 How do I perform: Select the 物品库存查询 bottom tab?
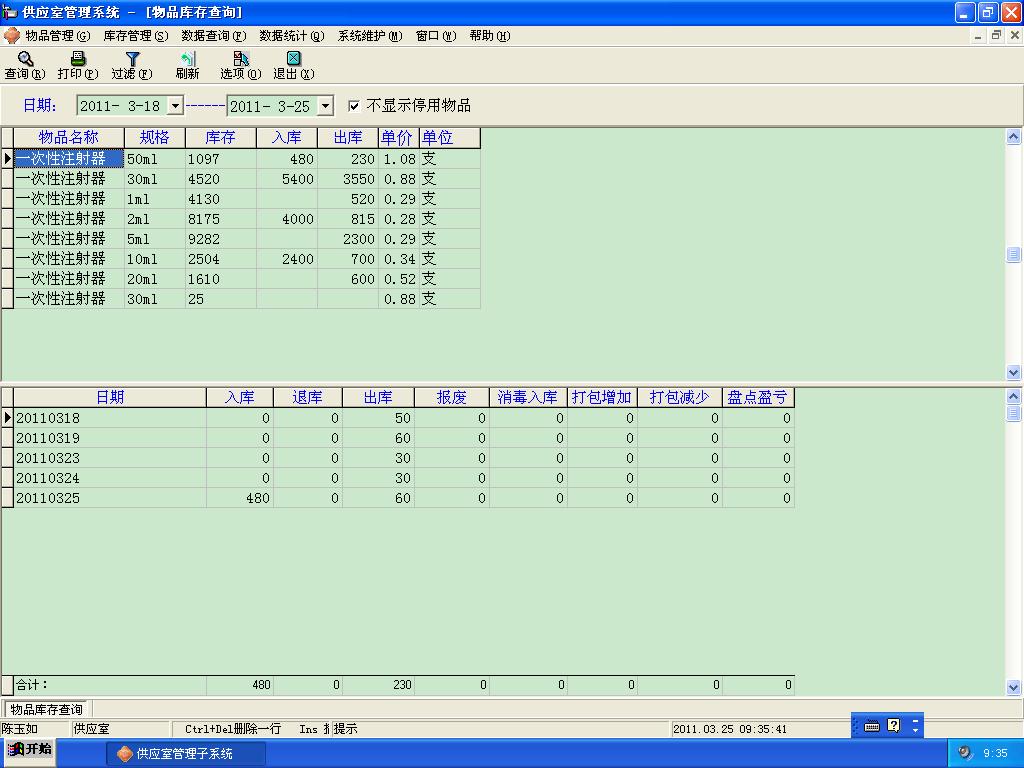(x=46, y=709)
